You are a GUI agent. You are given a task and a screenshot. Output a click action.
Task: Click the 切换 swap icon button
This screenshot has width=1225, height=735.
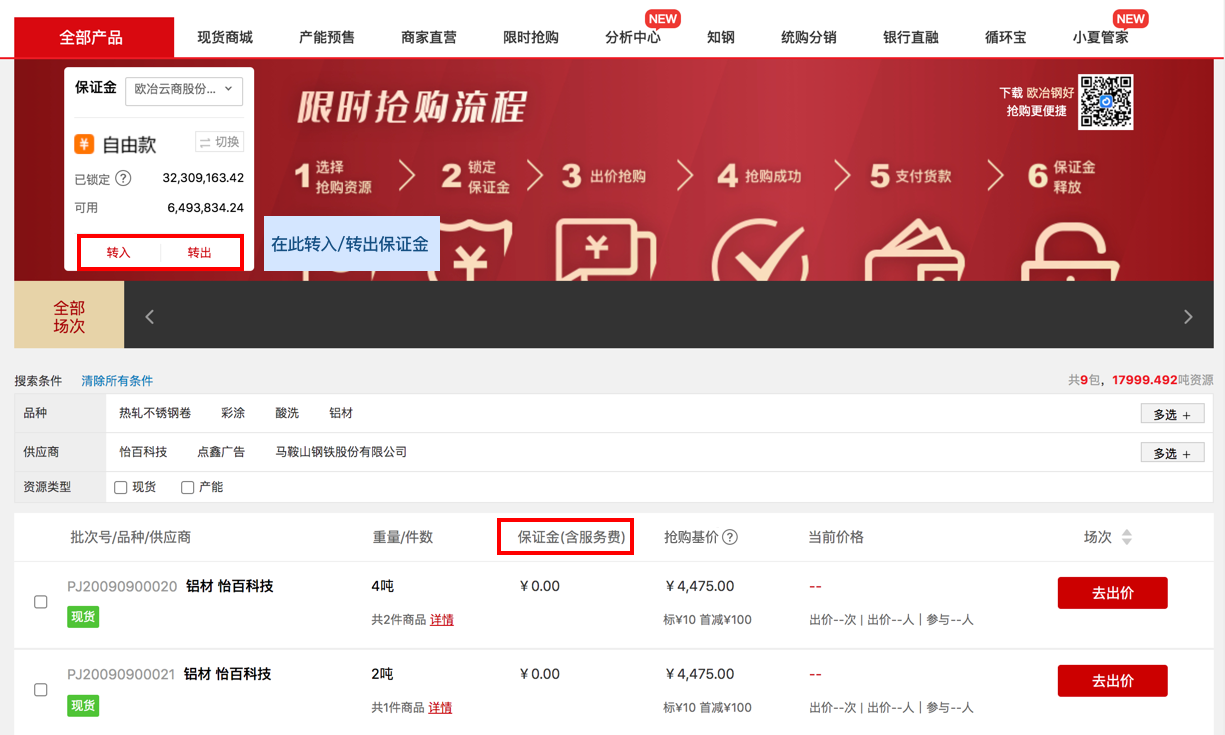pos(218,142)
